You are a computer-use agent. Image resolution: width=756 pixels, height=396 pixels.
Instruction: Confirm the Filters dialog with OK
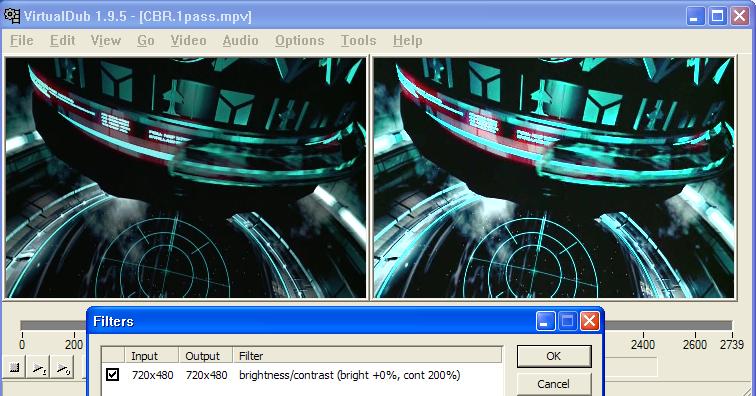coord(554,356)
